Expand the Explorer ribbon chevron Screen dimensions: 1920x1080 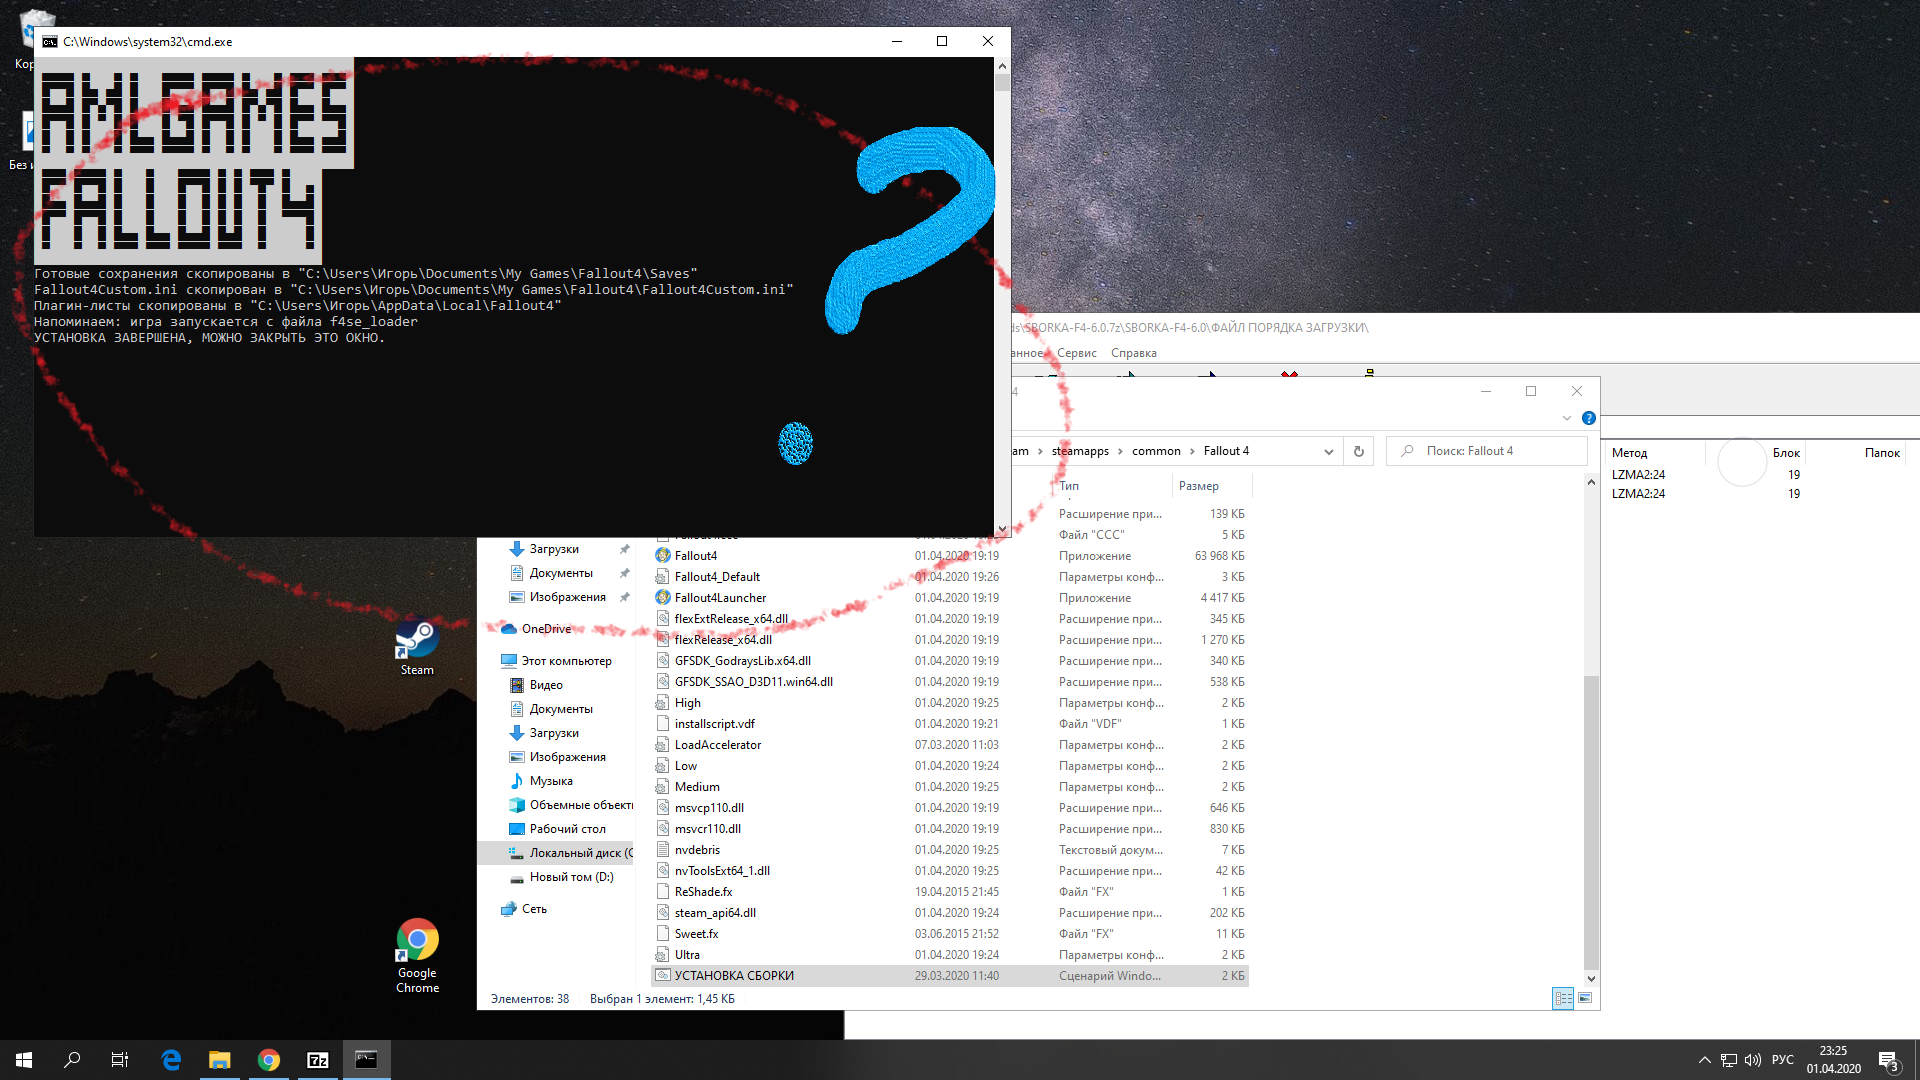pos(1566,418)
